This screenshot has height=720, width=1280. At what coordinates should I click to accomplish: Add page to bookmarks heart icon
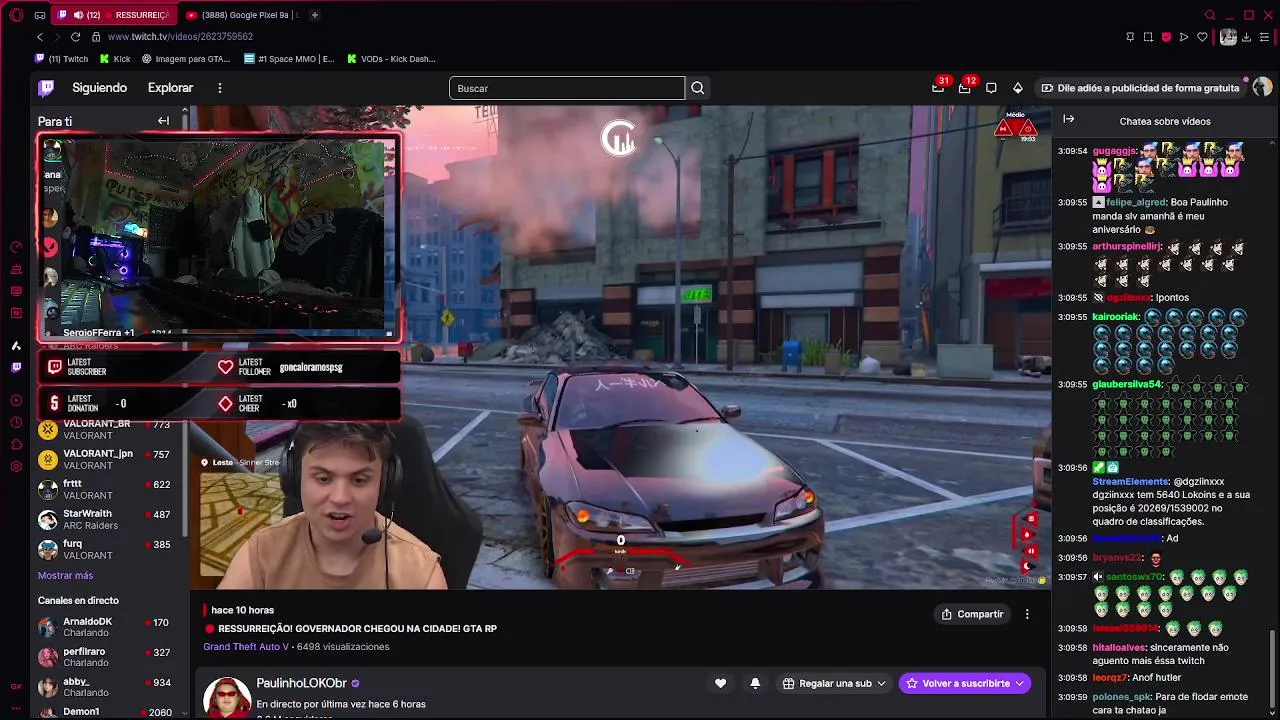(1202, 37)
